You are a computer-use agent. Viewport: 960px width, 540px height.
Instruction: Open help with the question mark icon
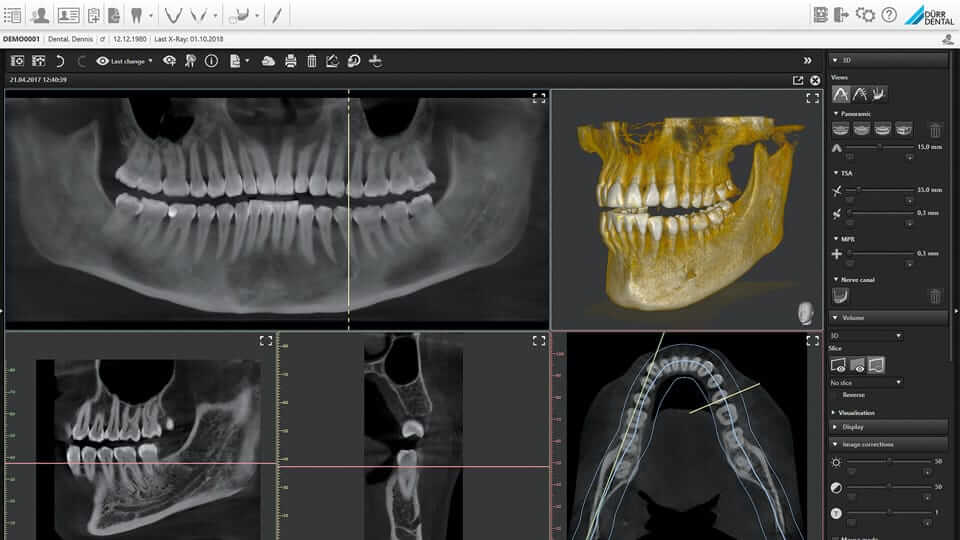coord(889,15)
